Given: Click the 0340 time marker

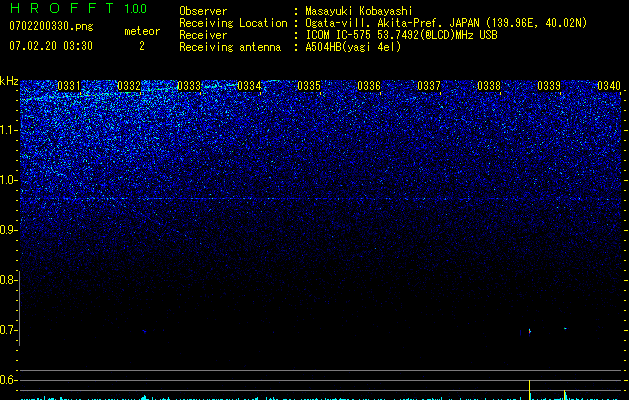Looking at the screenshot, I should point(609,86).
